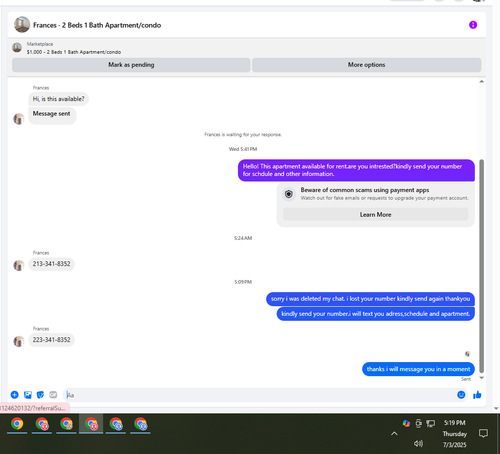Image resolution: width=500 pixels, height=454 pixels.
Task: Click the small seen-receipt avatar
Action: pyautogui.click(x=468, y=354)
